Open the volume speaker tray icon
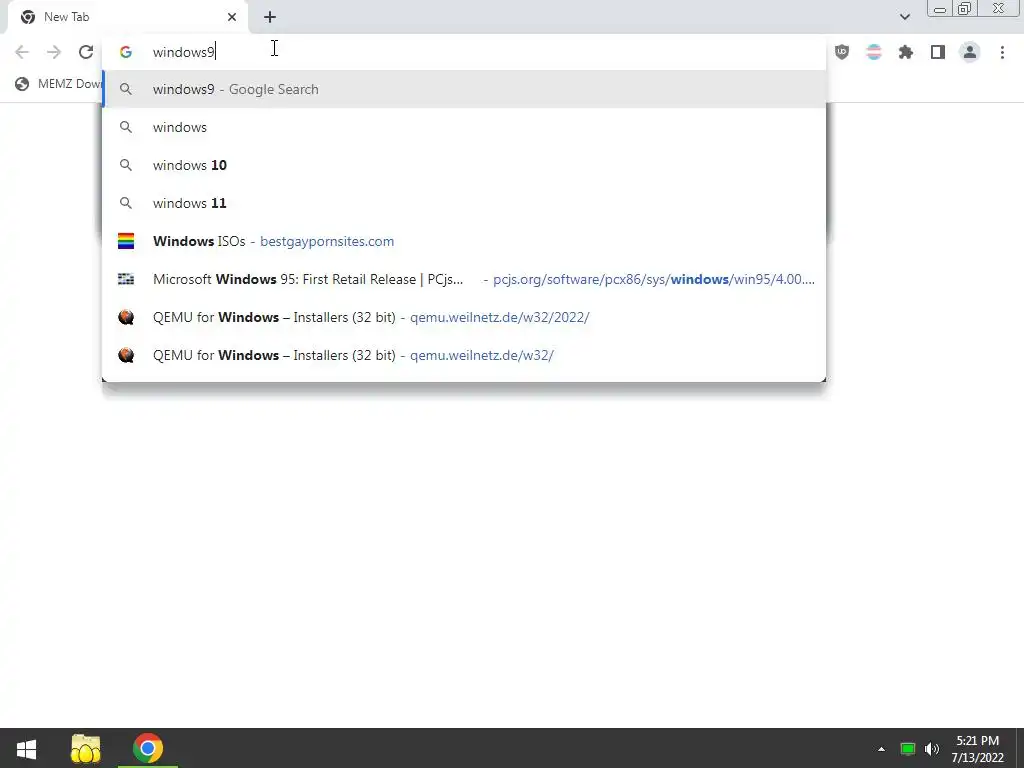The height and width of the screenshot is (768, 1024). click(932, 749)
